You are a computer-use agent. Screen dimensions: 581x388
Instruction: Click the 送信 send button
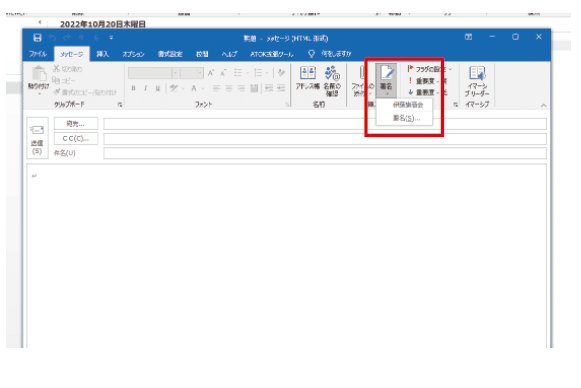tap(37, 138)
